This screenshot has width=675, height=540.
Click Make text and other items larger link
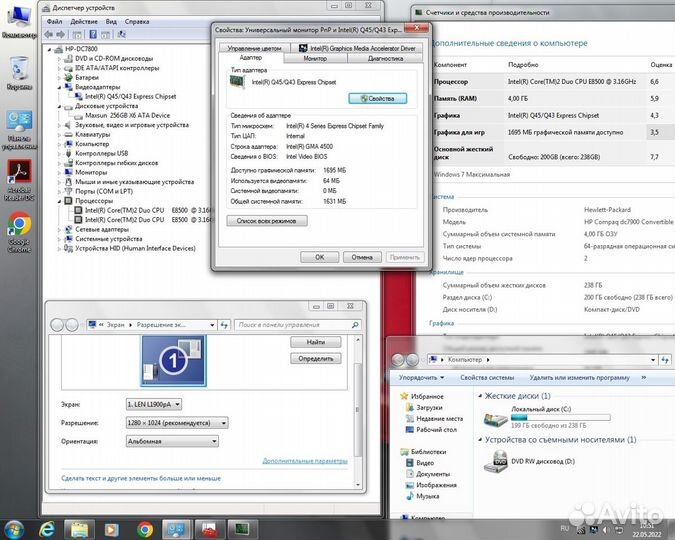coord(141,478)
